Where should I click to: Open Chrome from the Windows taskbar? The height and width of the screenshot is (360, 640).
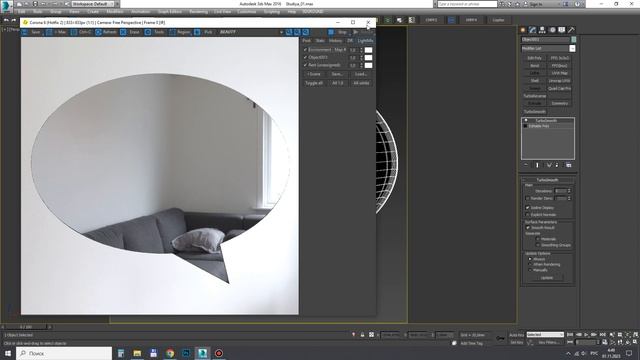pos(170,353)
